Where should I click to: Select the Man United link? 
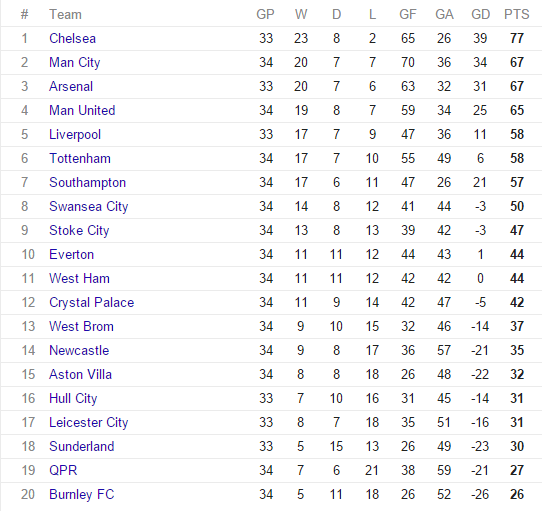pos(82,110)
